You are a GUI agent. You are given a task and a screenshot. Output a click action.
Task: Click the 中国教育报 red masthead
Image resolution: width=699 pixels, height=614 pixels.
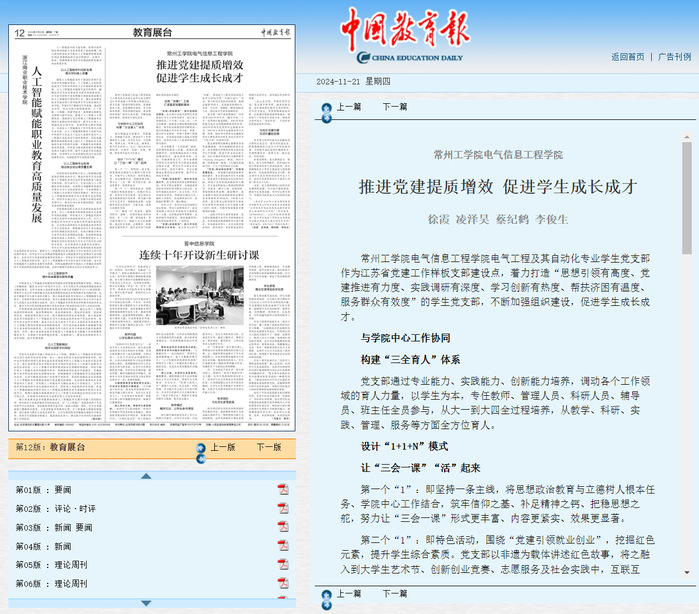click(405, 28)
